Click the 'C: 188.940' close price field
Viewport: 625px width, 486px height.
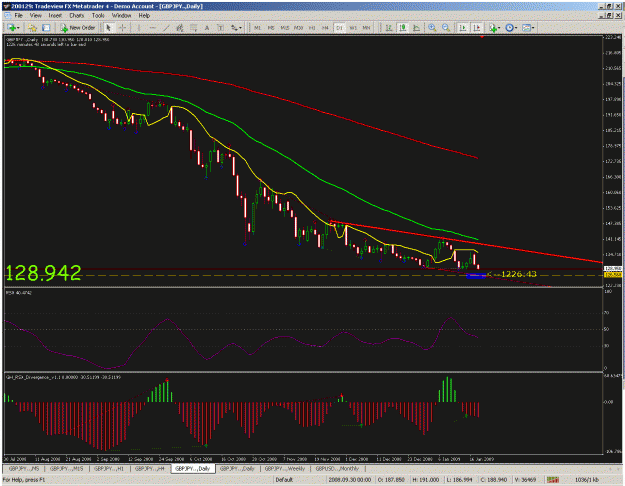pyautogui.click(x=494, y=480)
